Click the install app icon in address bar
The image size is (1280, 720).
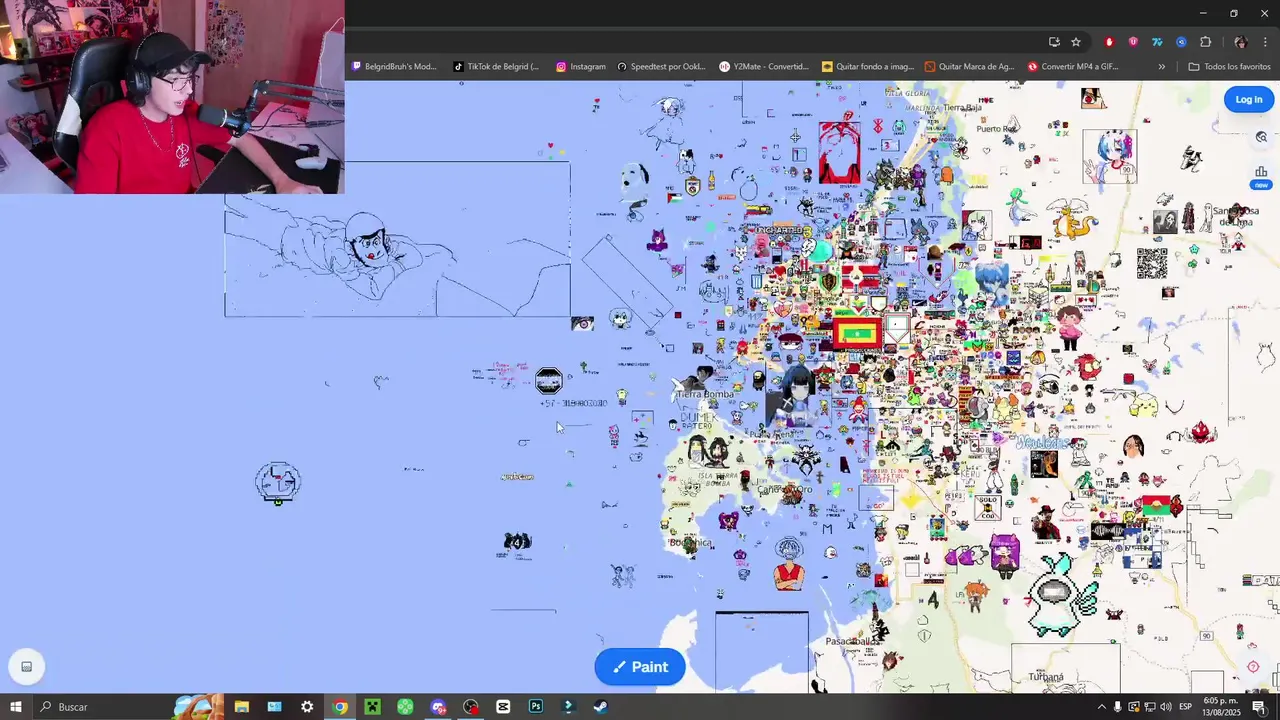pyautogui.click(x=1054, y=42)
